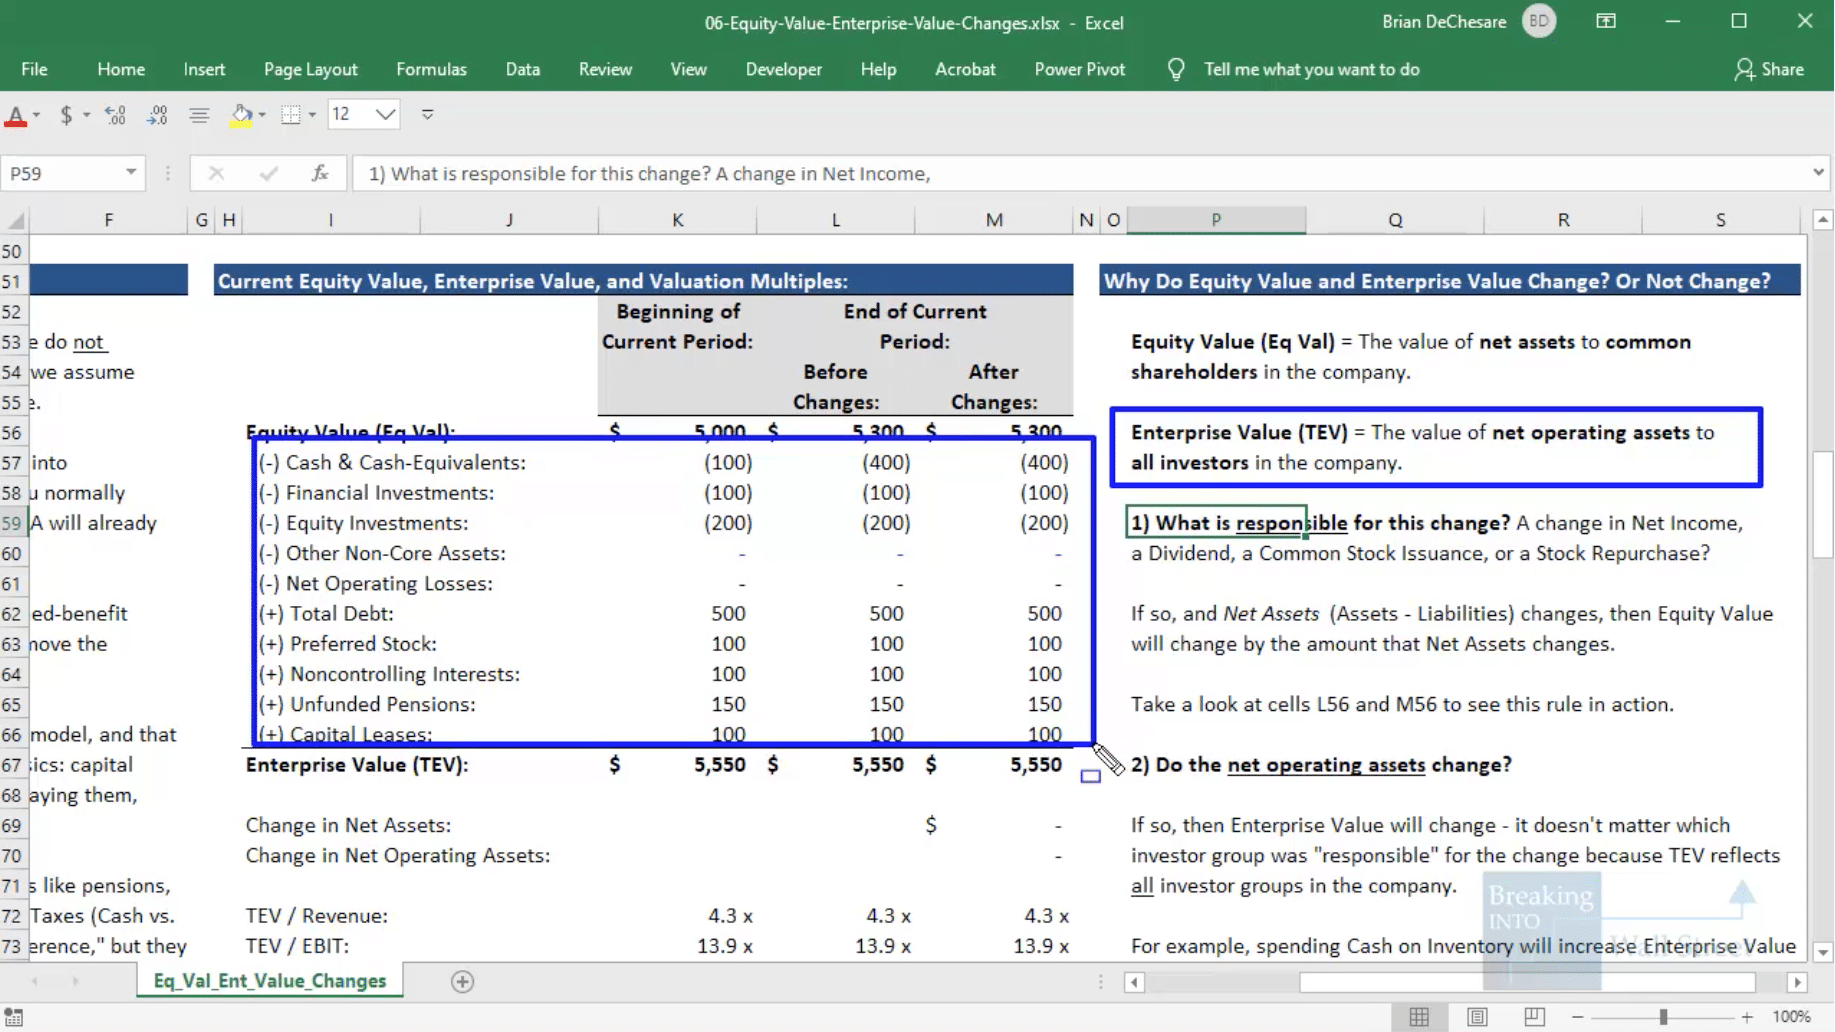The width and height of the screenshot is (1835, 1032).
Task: Open the font size dropdown
Action: click(x=385, y=115)
